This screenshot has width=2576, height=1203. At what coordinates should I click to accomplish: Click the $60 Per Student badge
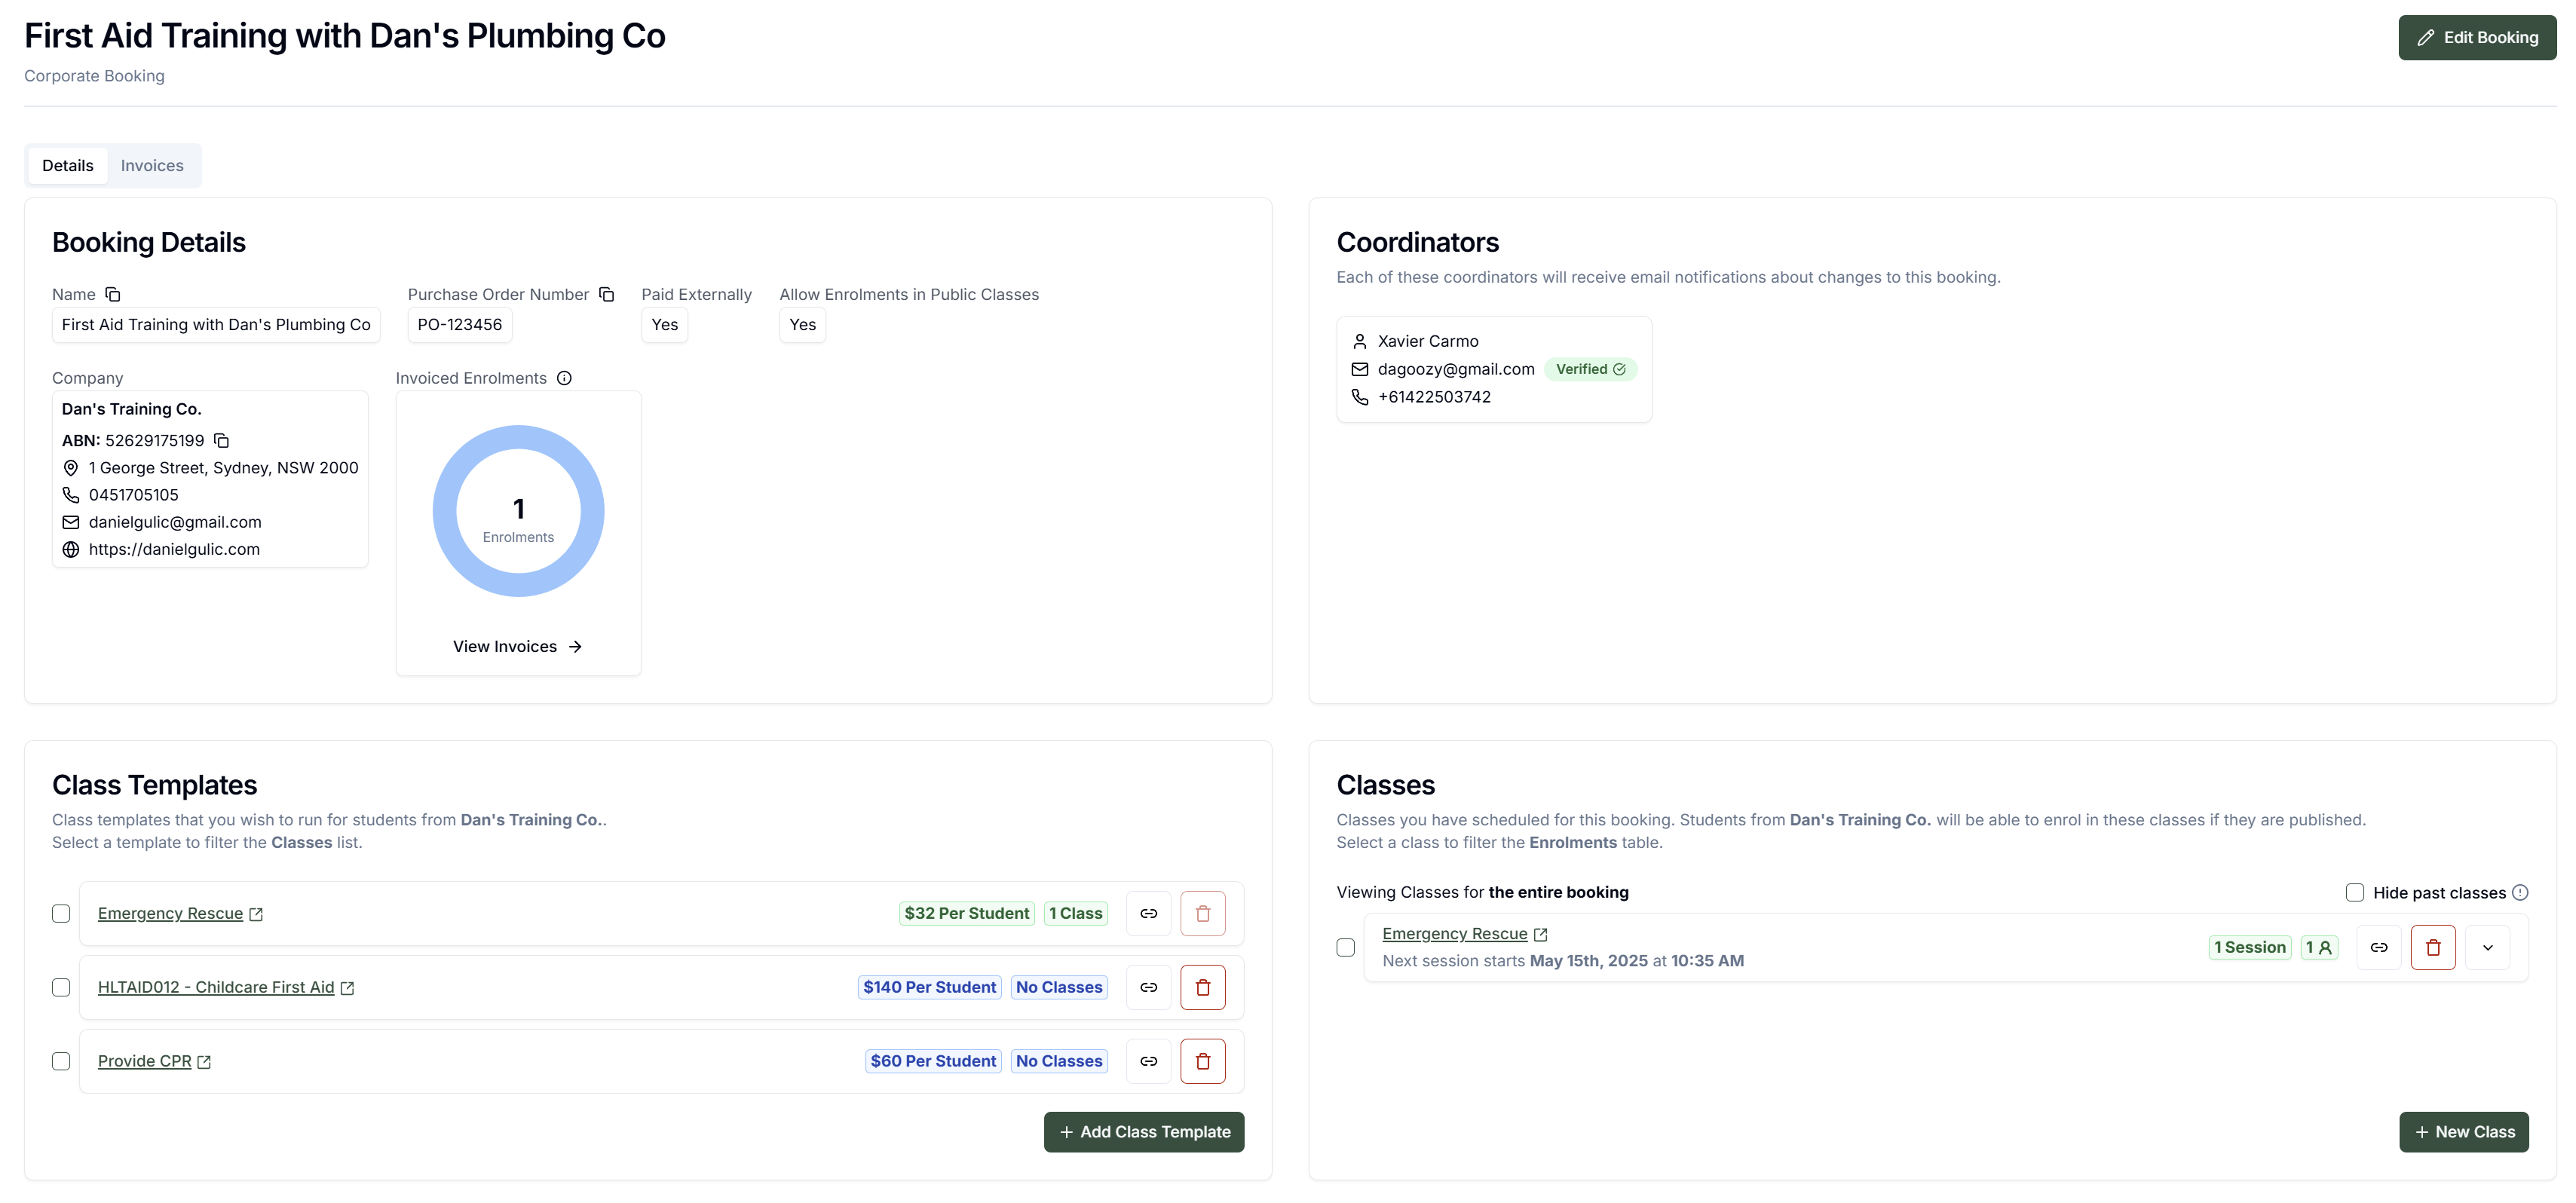(x=933, y=1061)
